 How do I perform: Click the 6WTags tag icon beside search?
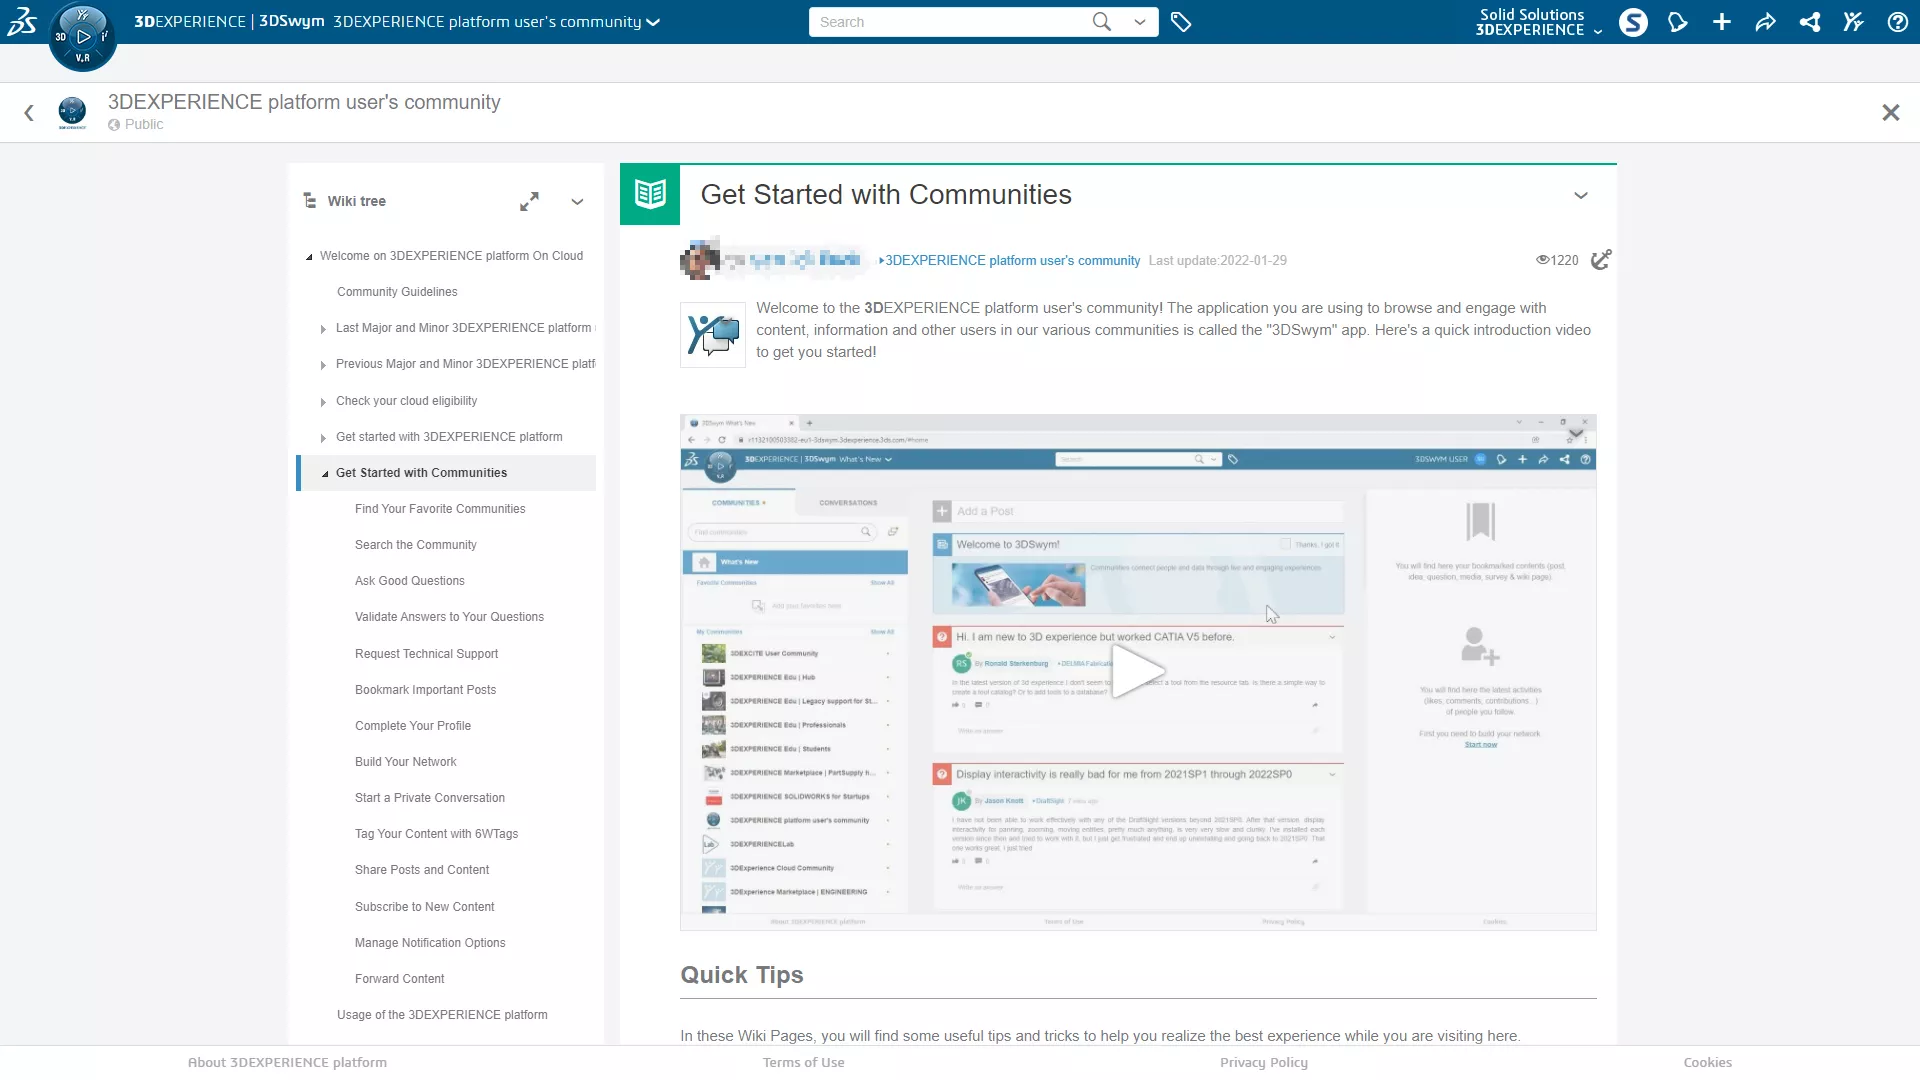point(1181,22)
